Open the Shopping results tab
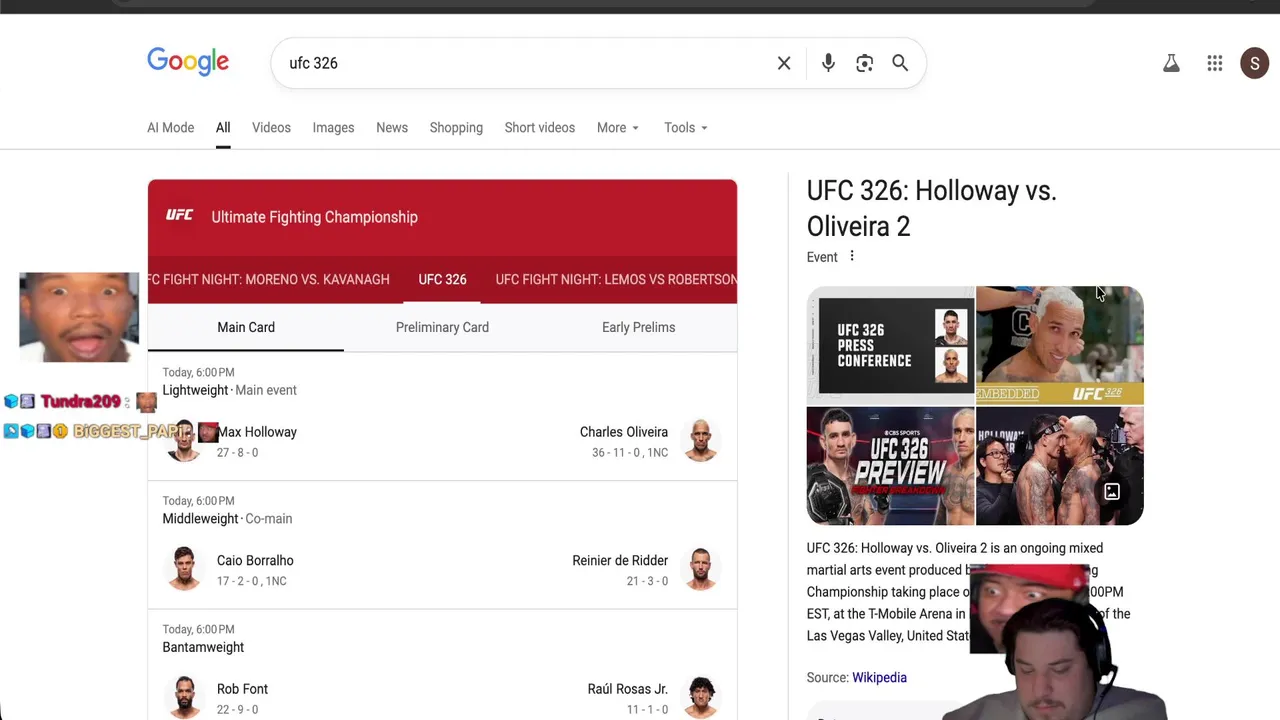The height and width of the screenshot is (720, 1280). [456, 128]
